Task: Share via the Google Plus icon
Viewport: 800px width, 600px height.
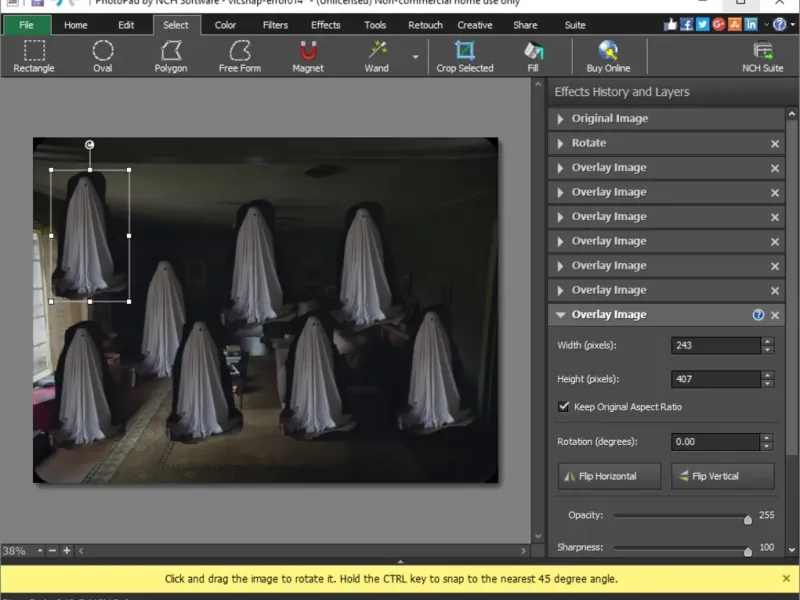Action: pos(718,24)
